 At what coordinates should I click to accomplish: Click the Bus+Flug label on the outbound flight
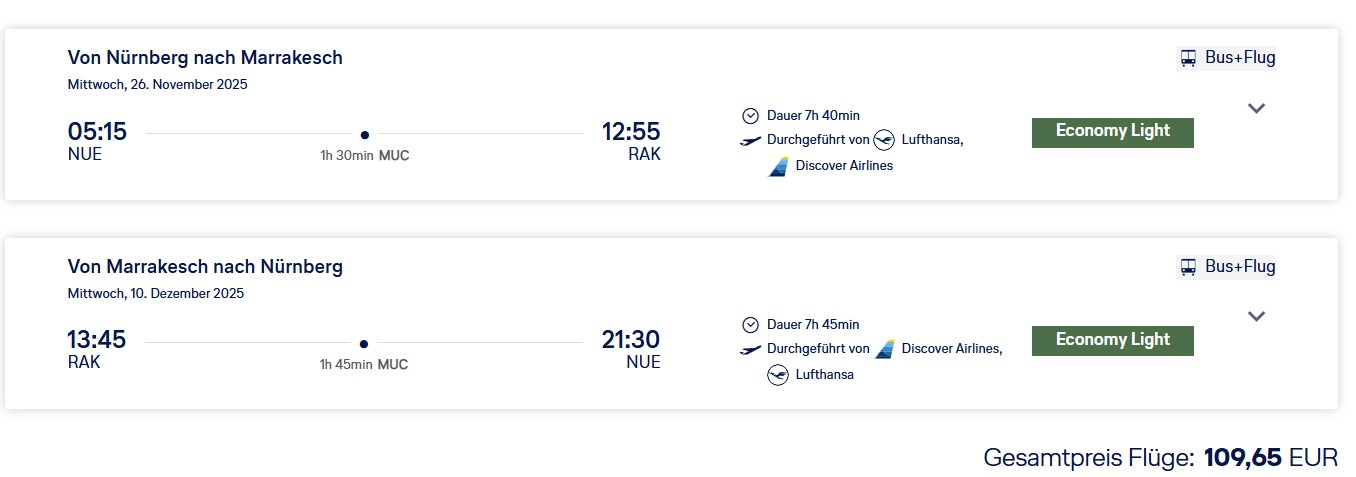(x=1240, y=58)
